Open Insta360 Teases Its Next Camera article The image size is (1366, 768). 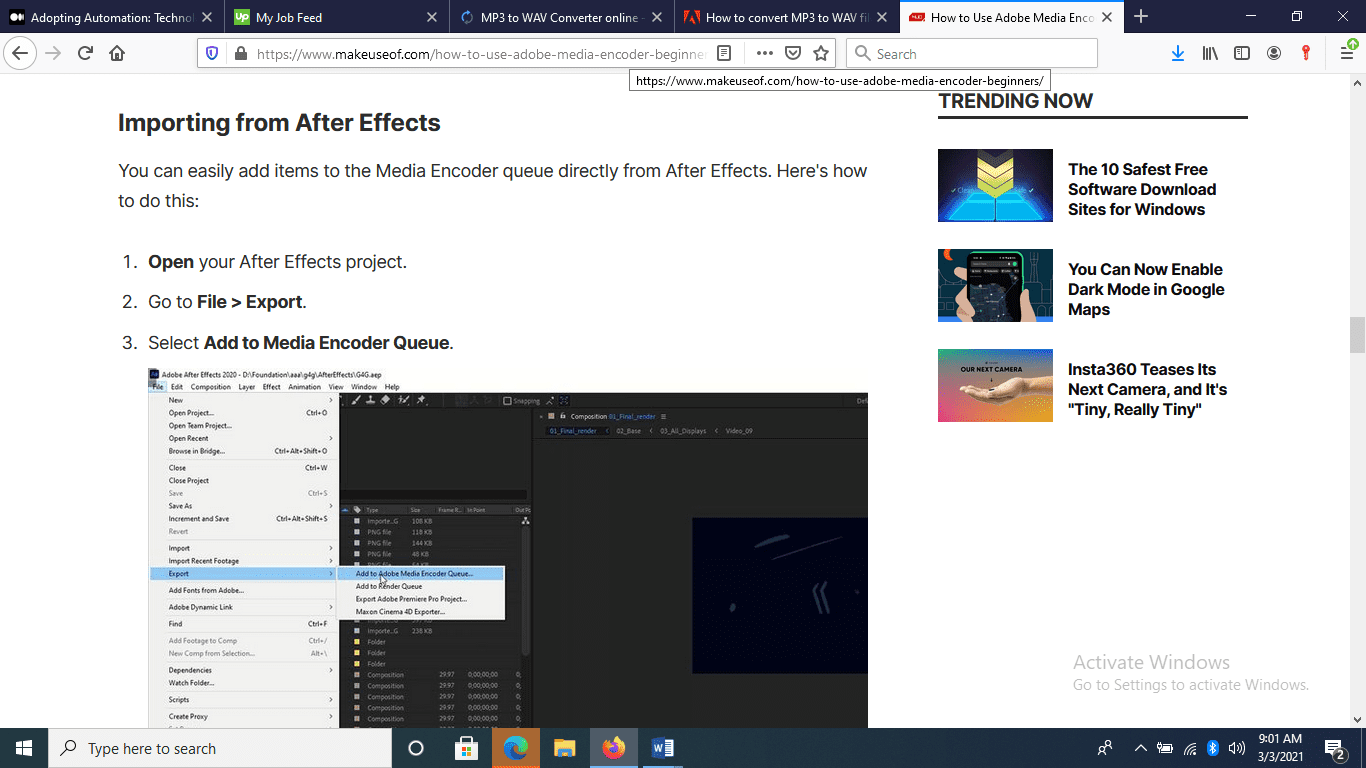(1147, 389)
